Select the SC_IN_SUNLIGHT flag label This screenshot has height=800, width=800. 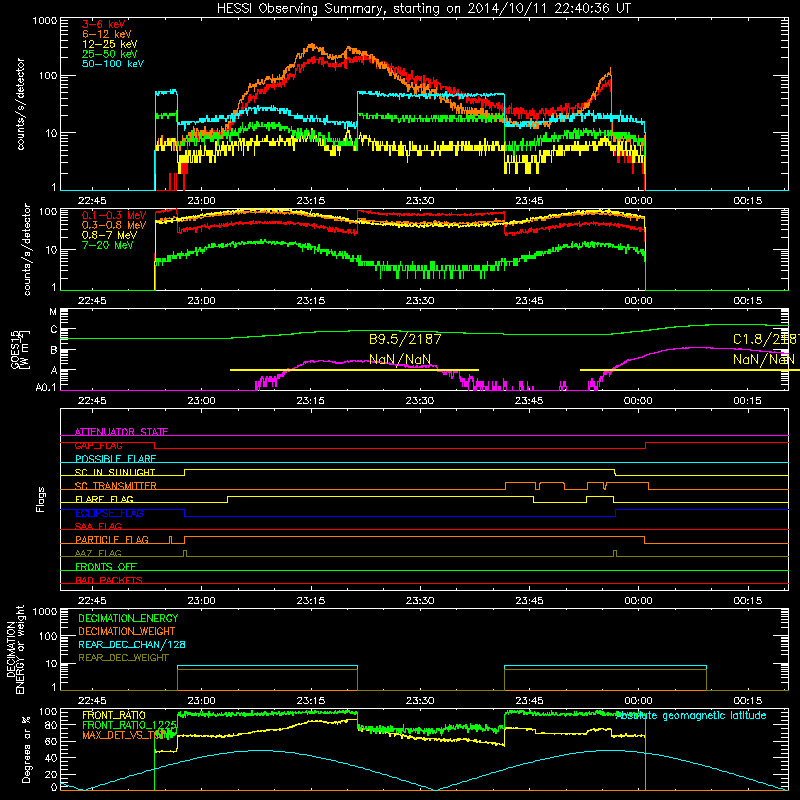coord(115,472)
